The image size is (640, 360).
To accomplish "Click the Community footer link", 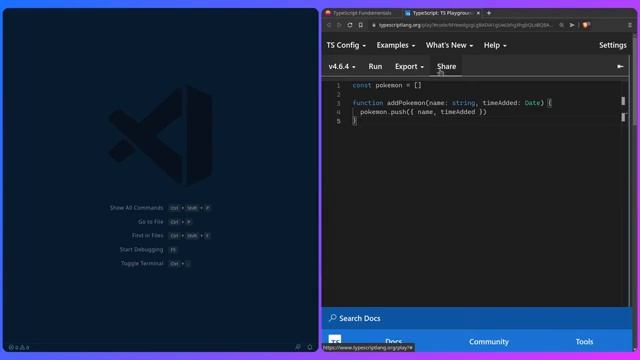I will [489, 342].
